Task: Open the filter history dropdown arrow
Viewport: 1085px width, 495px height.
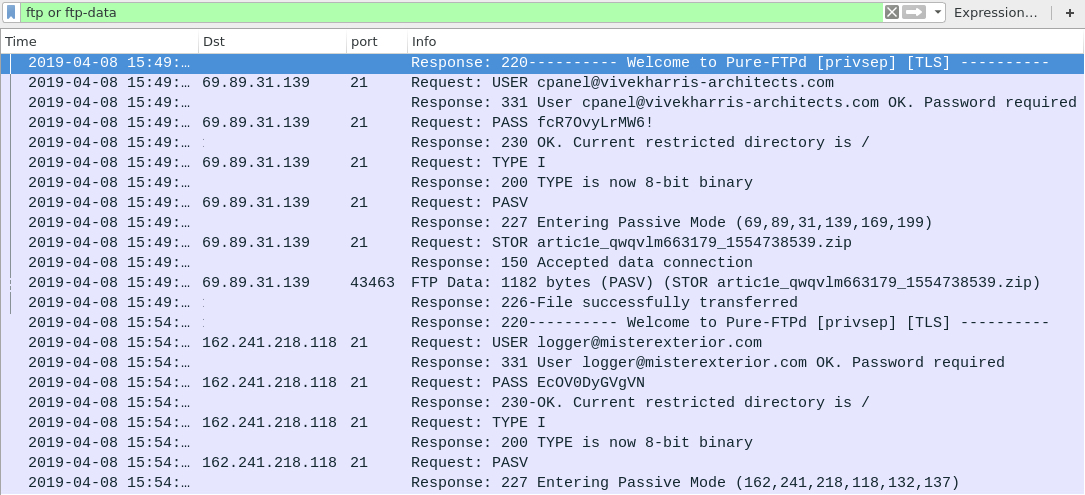Action: [938, 12]
